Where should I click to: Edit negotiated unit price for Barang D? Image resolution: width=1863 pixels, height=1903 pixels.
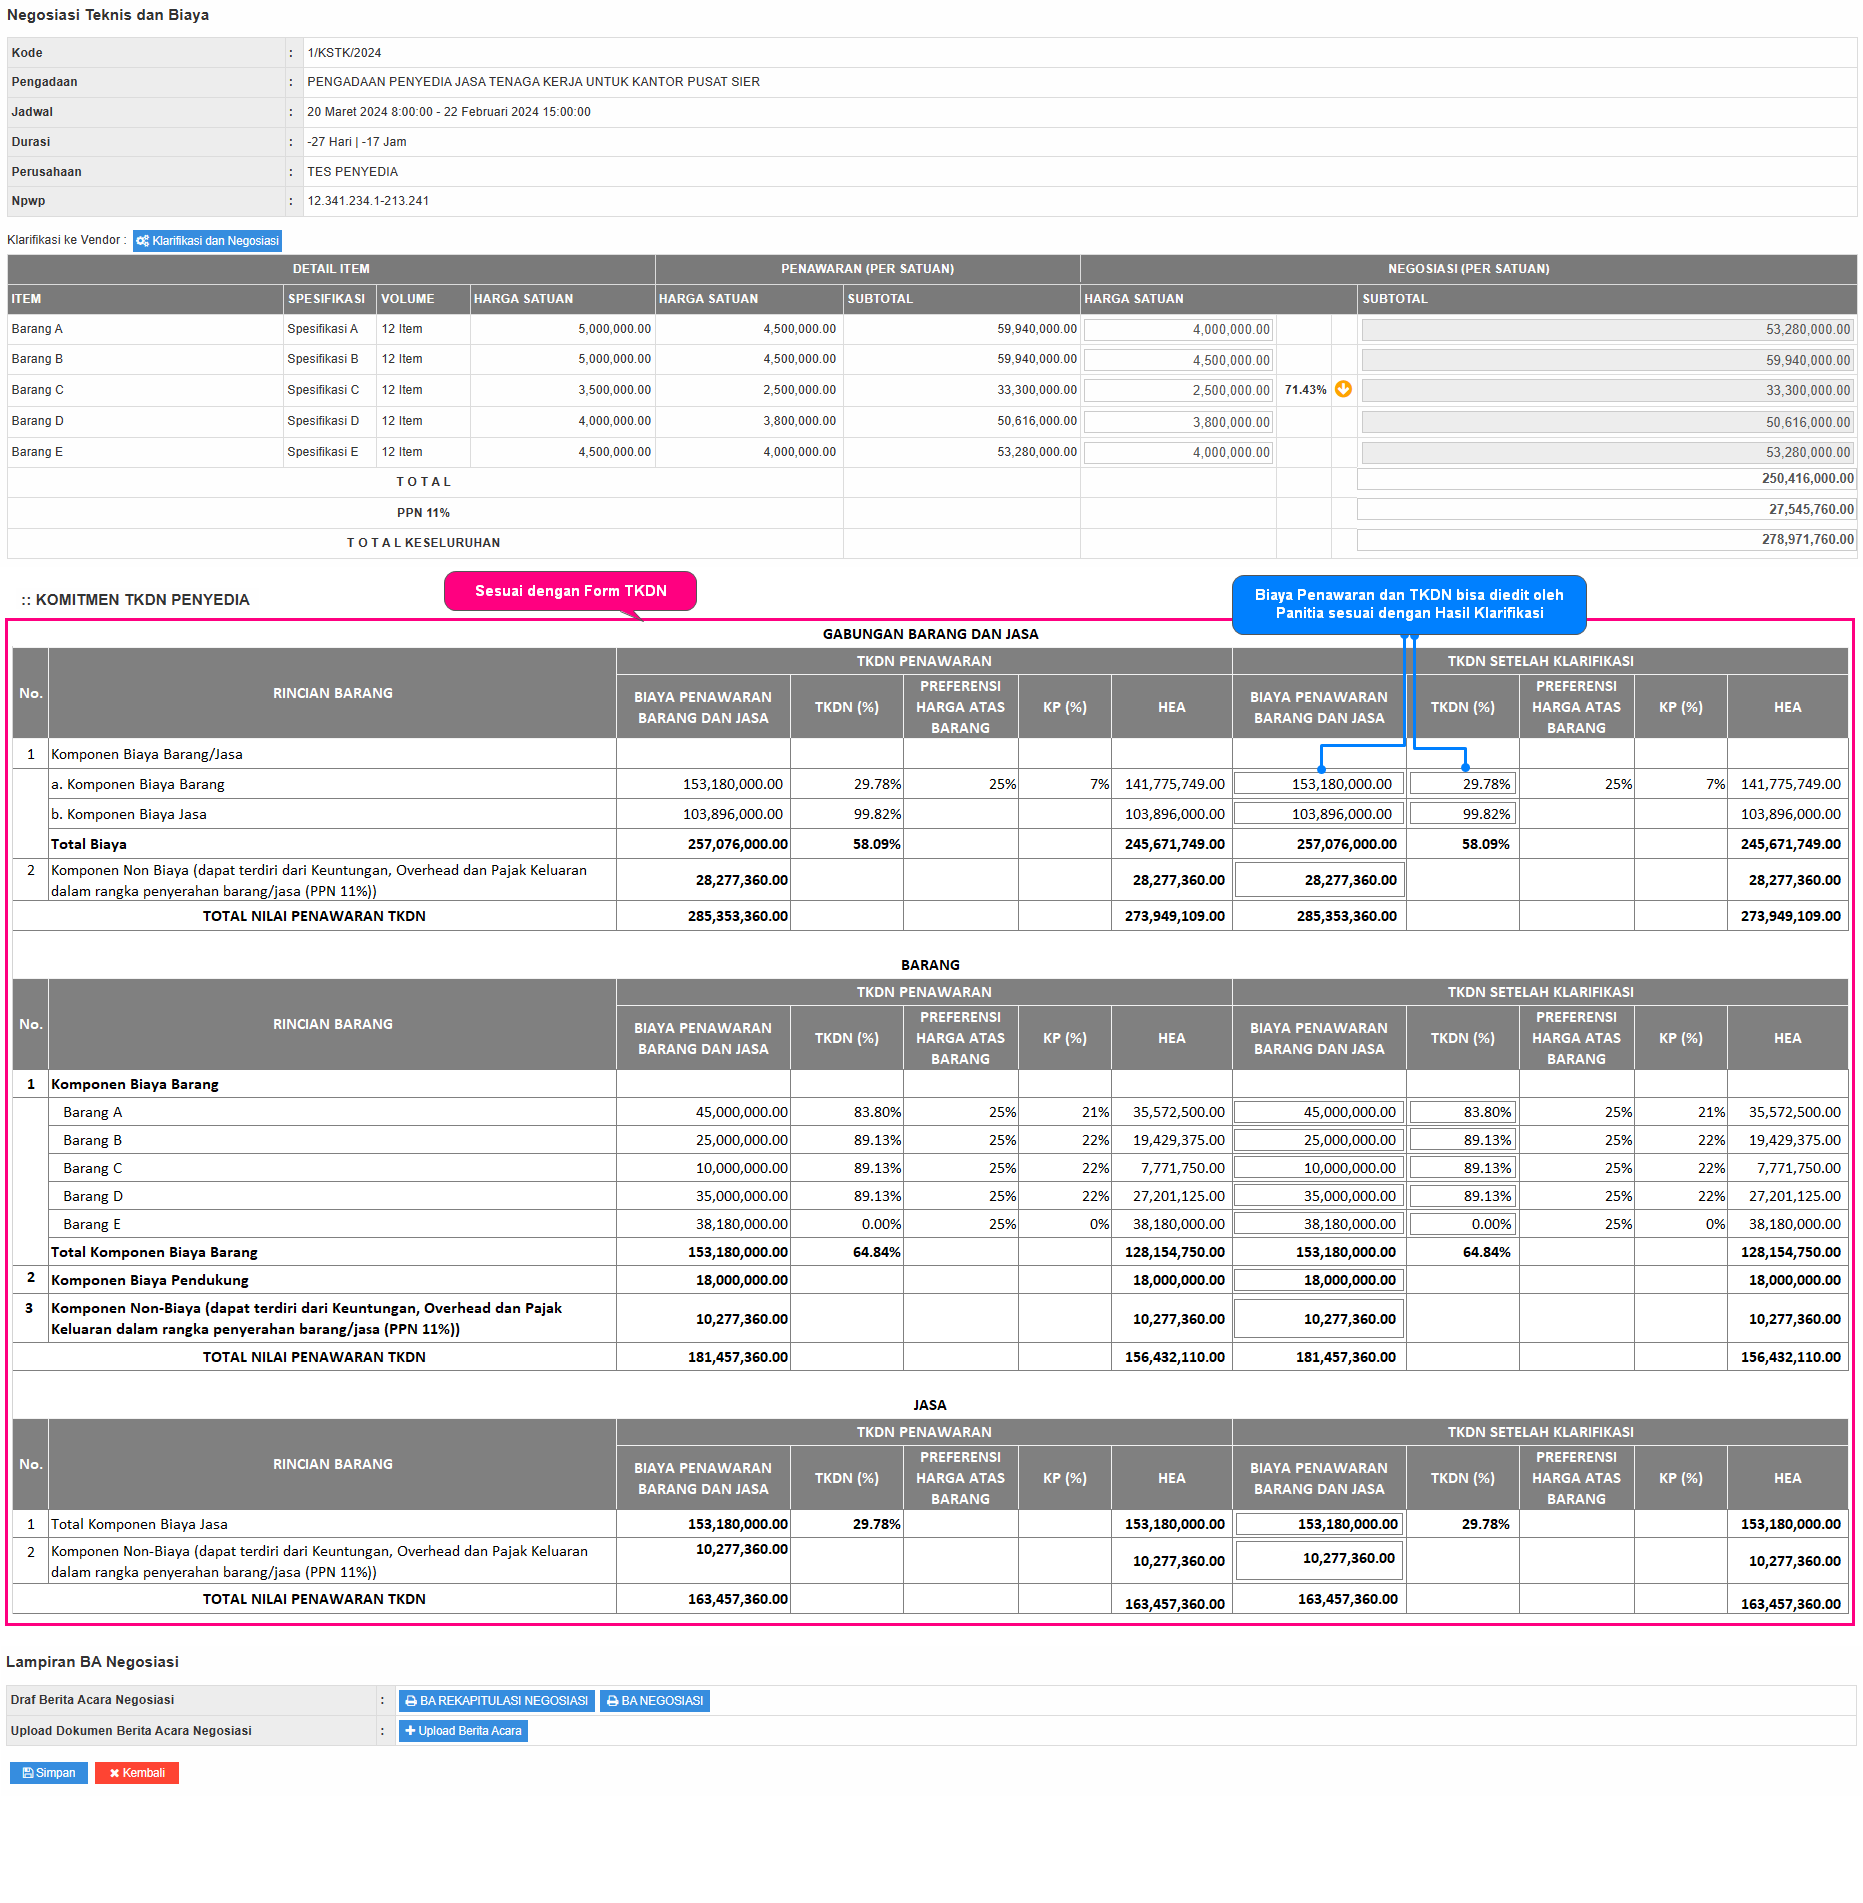click(x=1179, y=422)
